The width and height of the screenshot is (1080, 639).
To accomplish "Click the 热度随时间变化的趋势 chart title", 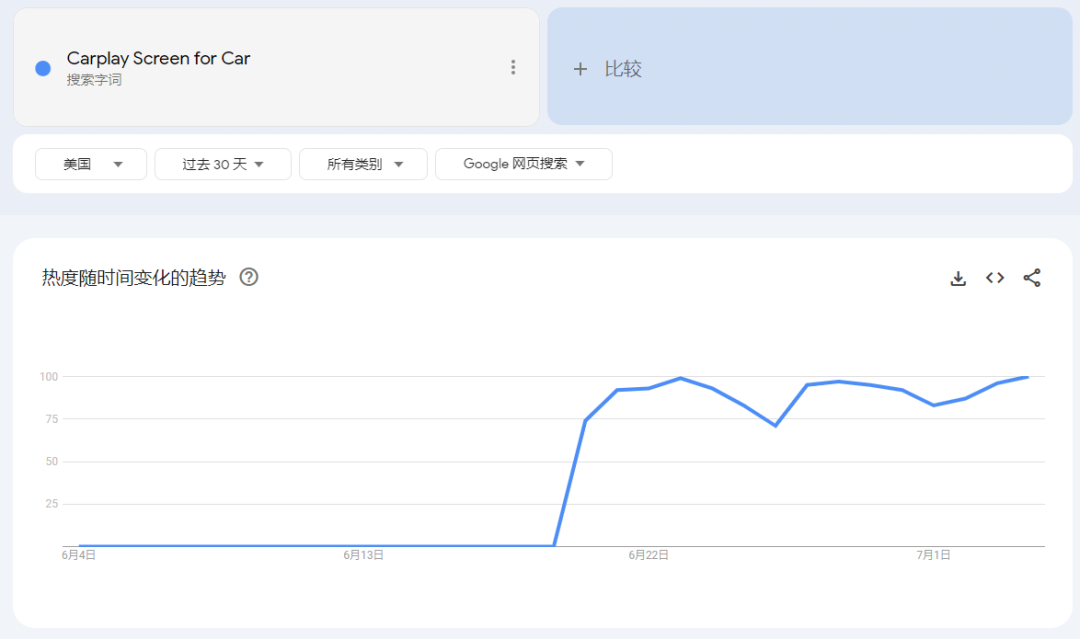I will (134, 278).
